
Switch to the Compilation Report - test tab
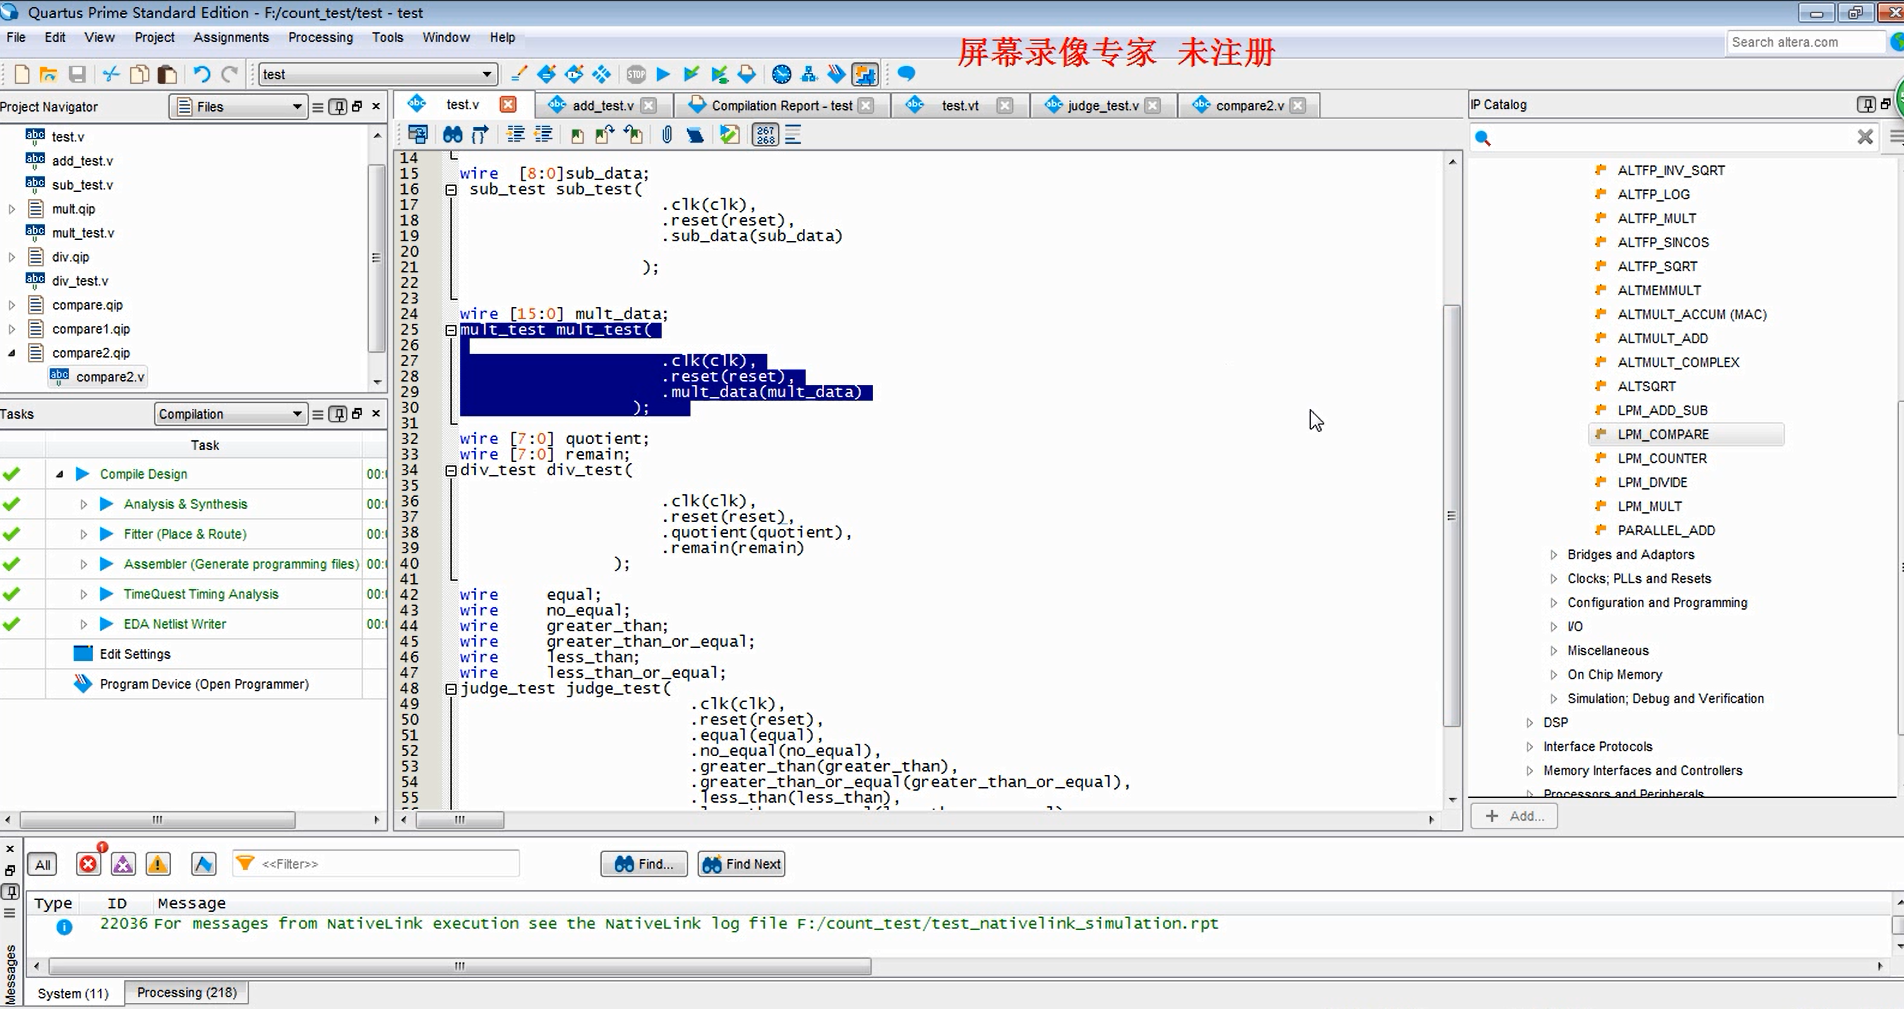click(x=782, y=105)
